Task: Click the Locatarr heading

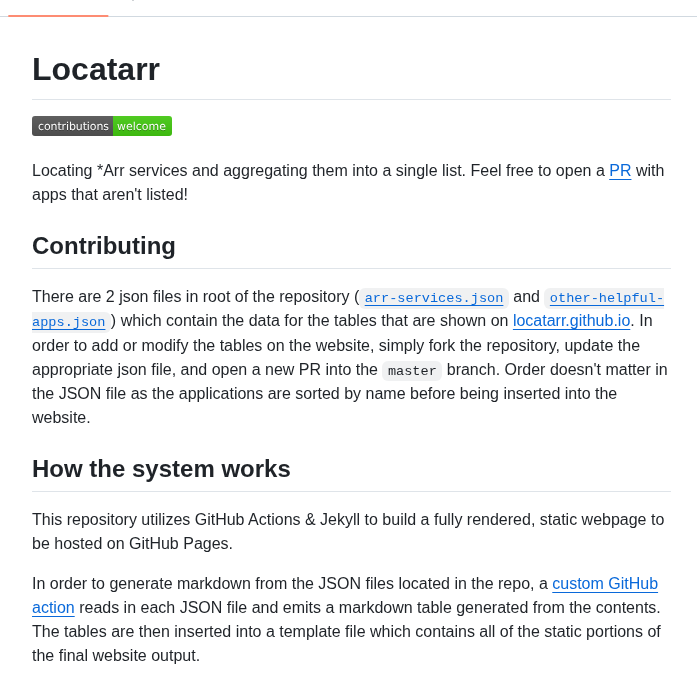Action: tap(96, 69)
